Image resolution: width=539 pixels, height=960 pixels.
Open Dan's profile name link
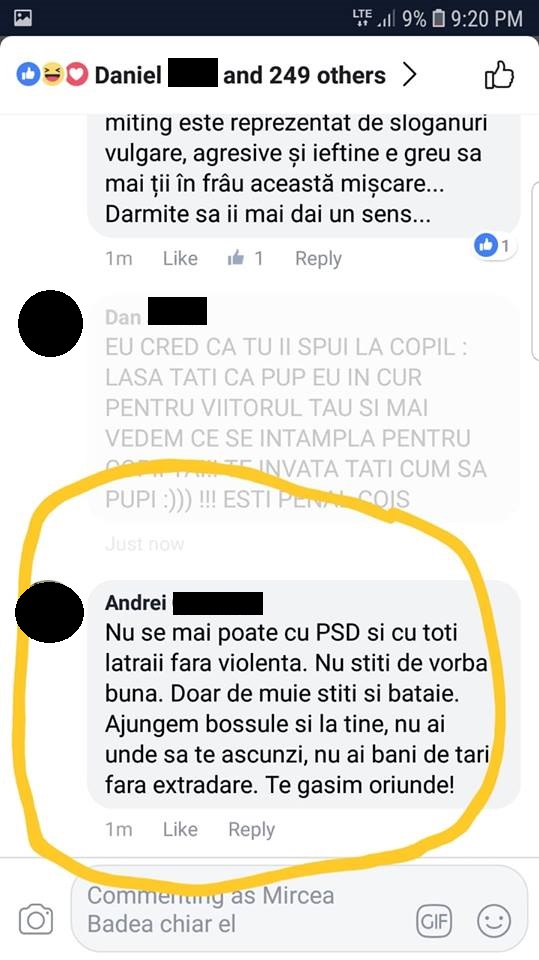coord(156,316)
